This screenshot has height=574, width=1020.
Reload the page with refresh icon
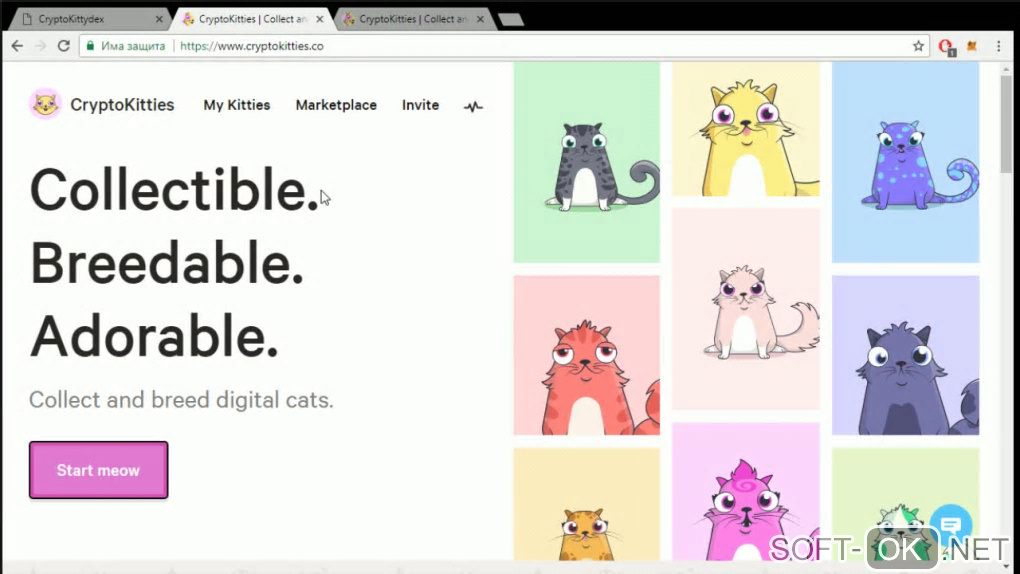coord(63,46)
